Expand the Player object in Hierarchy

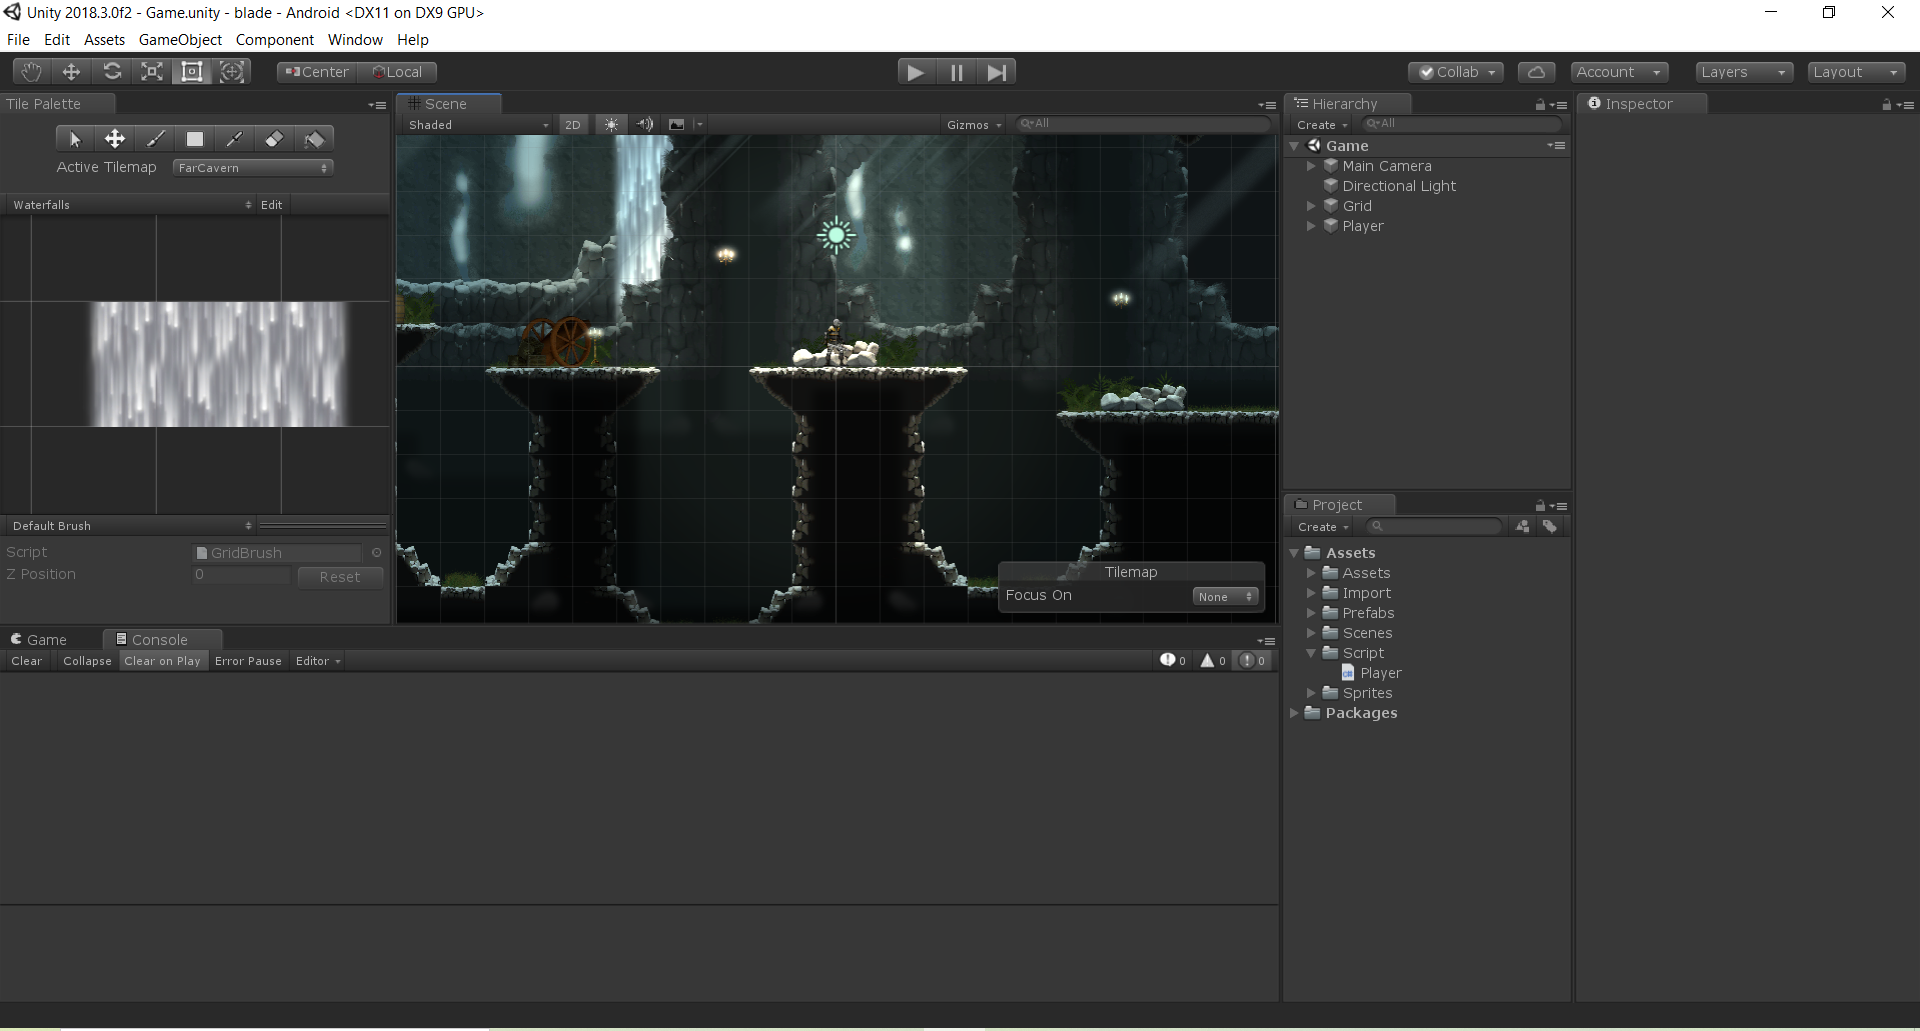[x=1312, y=226]
